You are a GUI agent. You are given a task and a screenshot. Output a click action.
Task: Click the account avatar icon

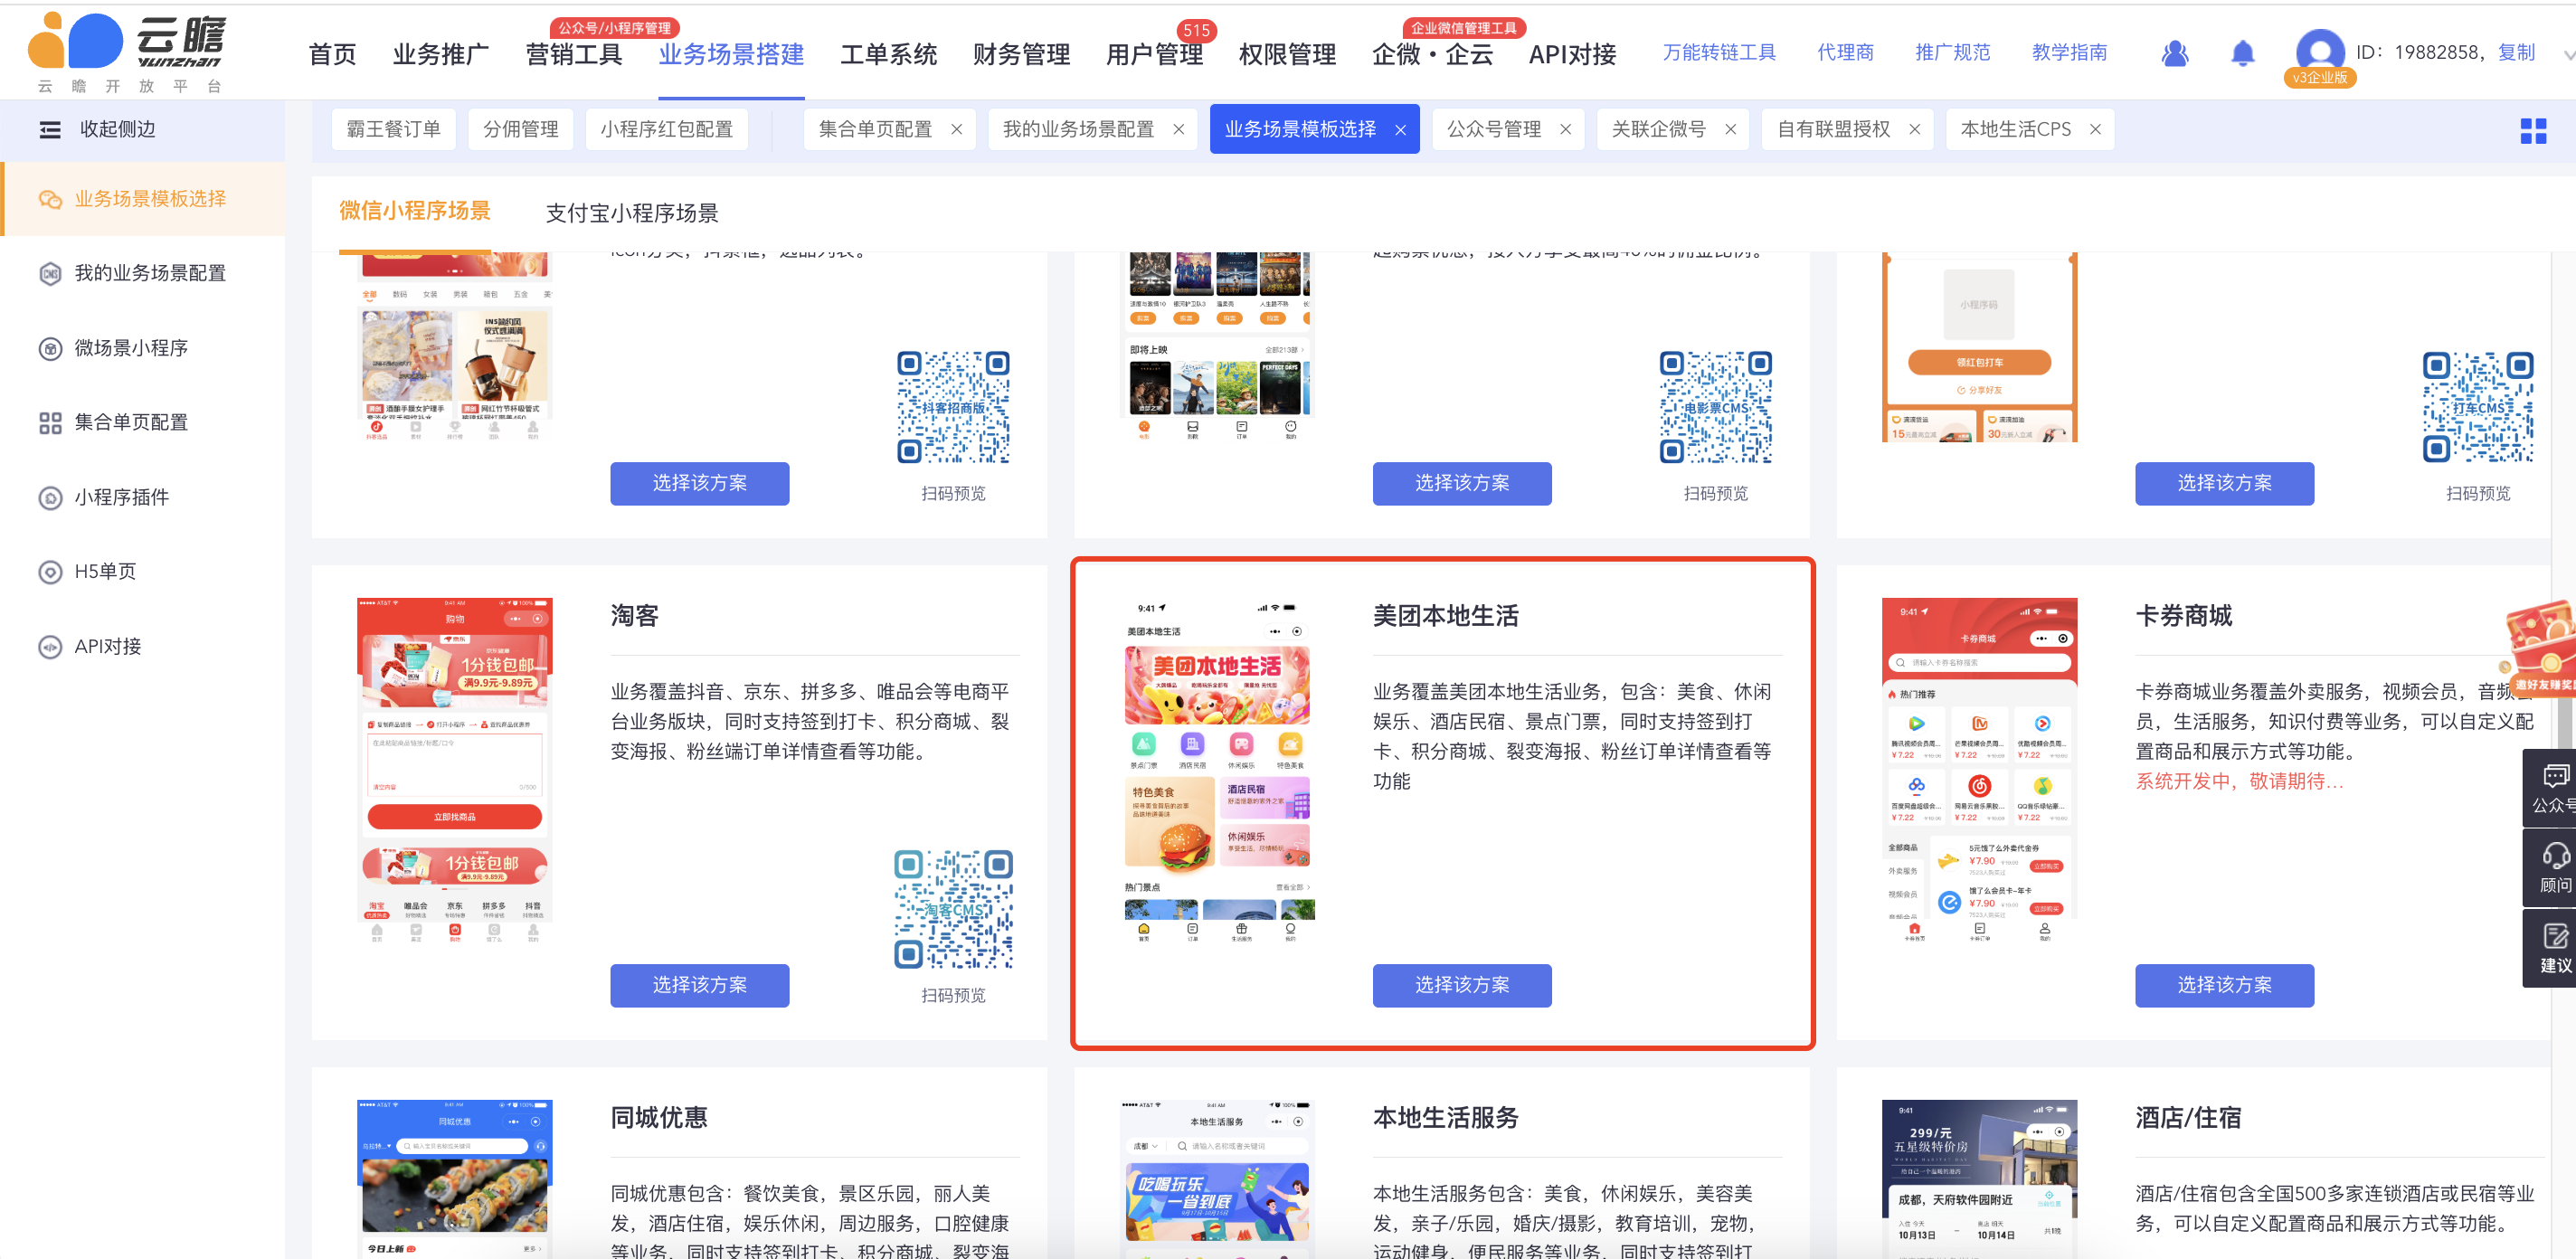pos(2319,50)
